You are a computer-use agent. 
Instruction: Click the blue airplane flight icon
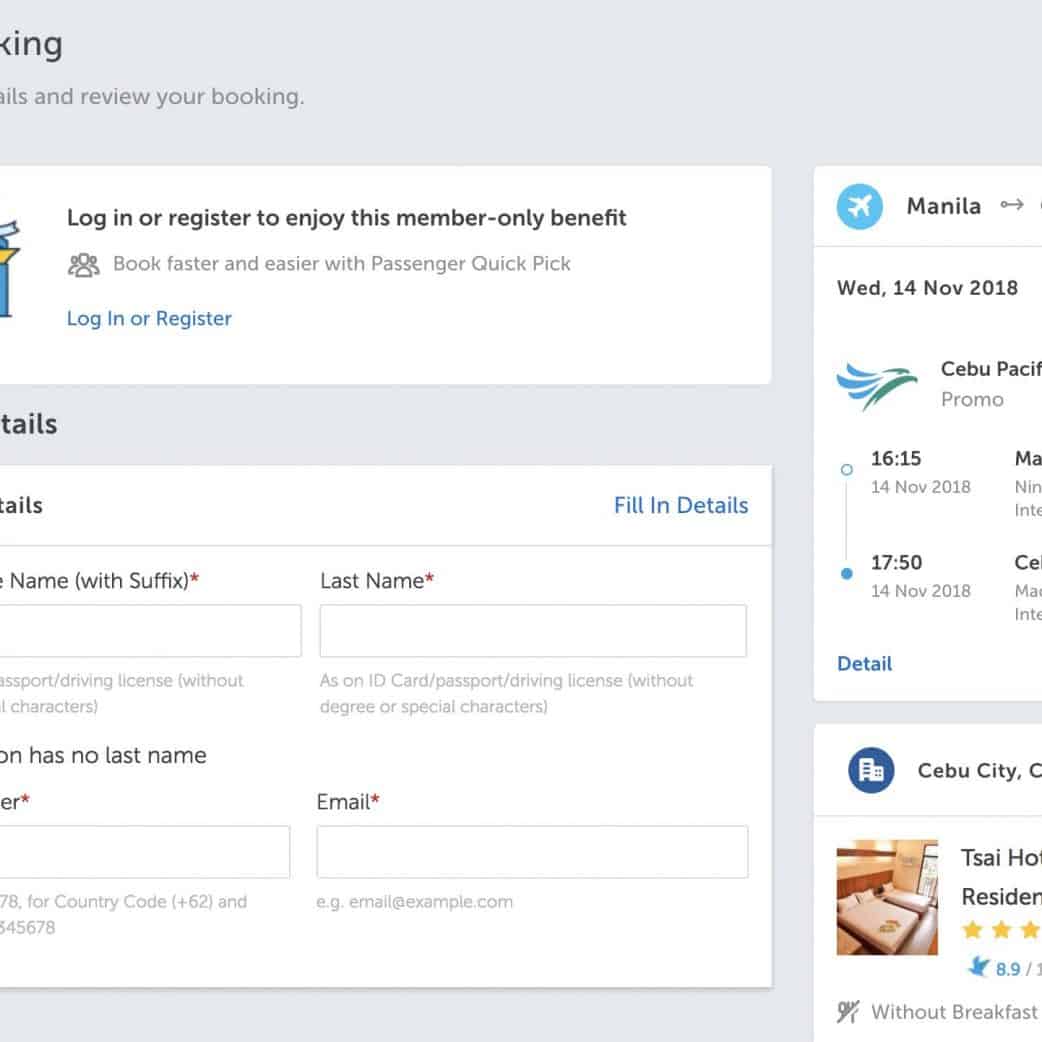pyautogui.click(x=860, y=207)
